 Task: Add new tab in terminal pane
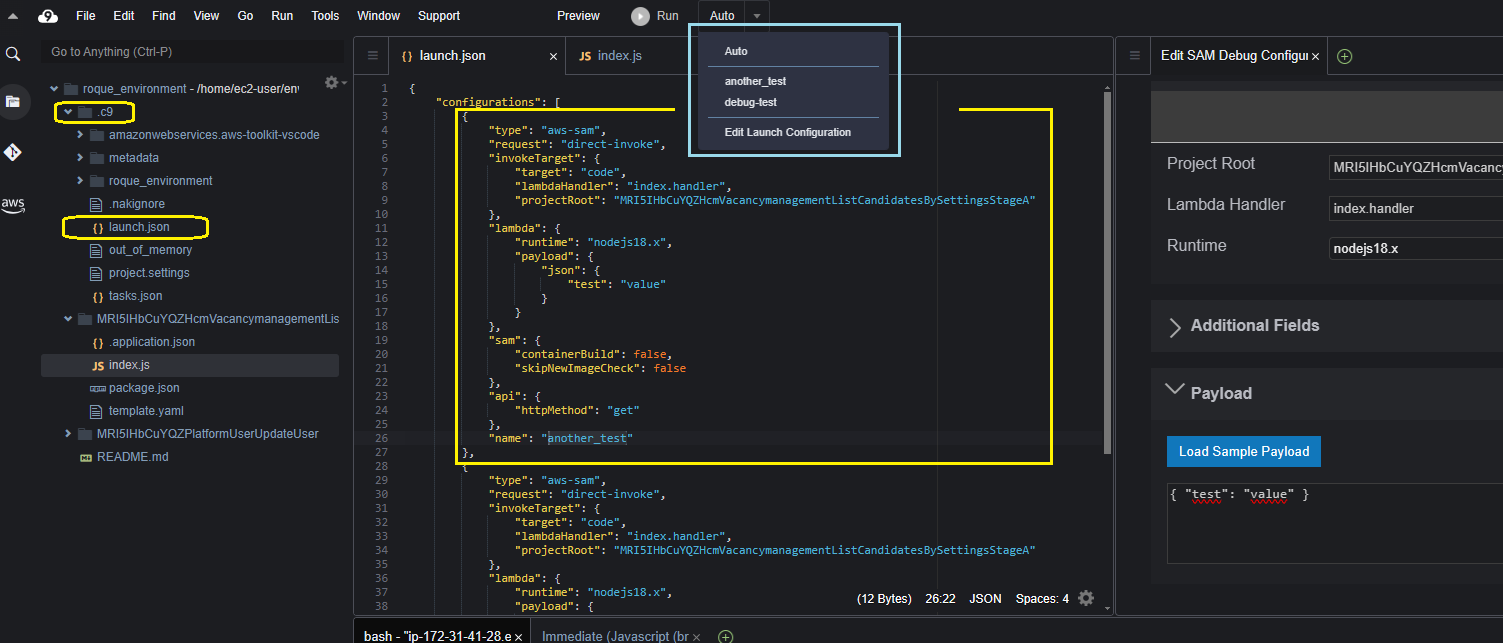(727, 636)
